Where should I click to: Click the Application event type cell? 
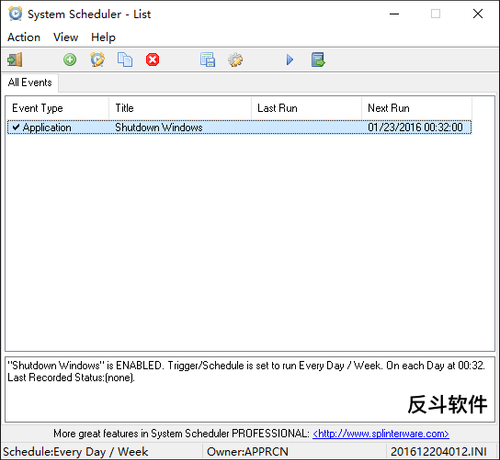tap(47, 127)
